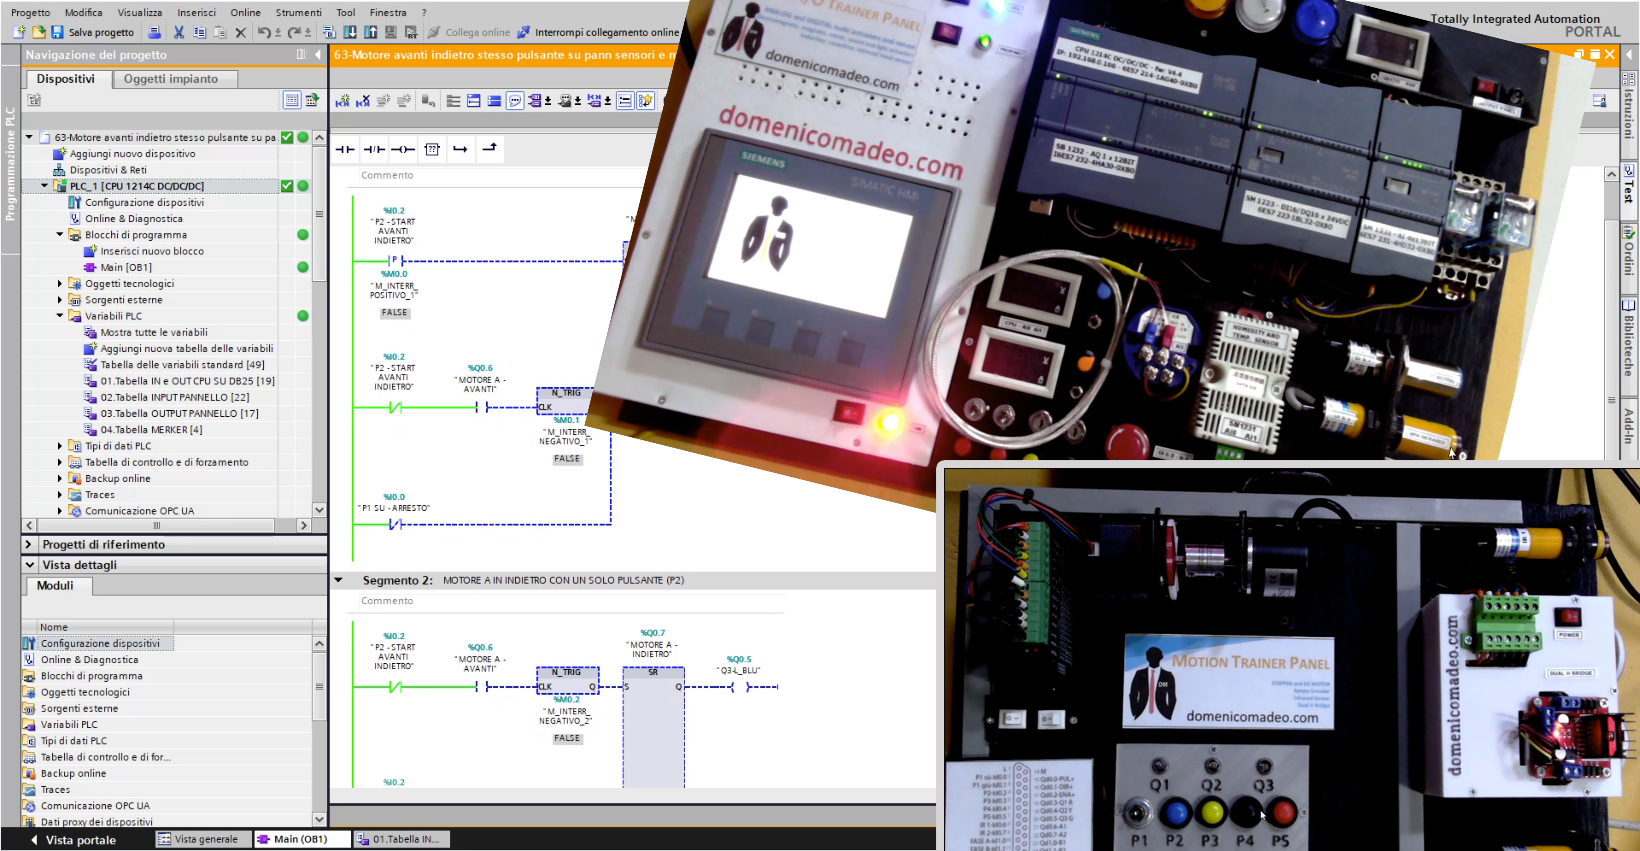
Task: Click the Delete network icon in editor toolbar
Action: click(x=363, y=100)
